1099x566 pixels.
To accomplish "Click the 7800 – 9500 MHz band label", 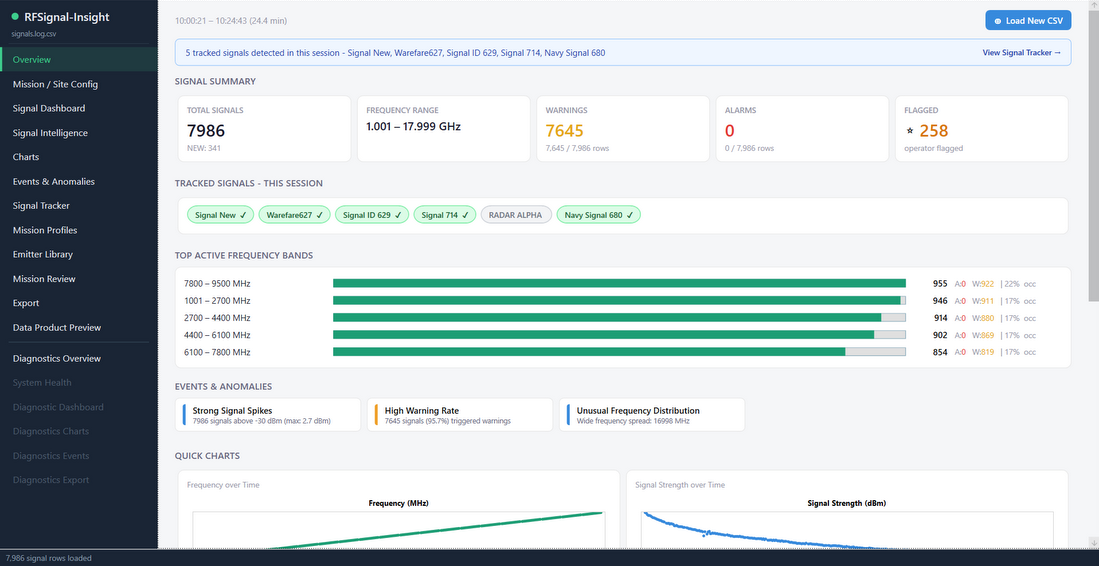I will 217,284.
